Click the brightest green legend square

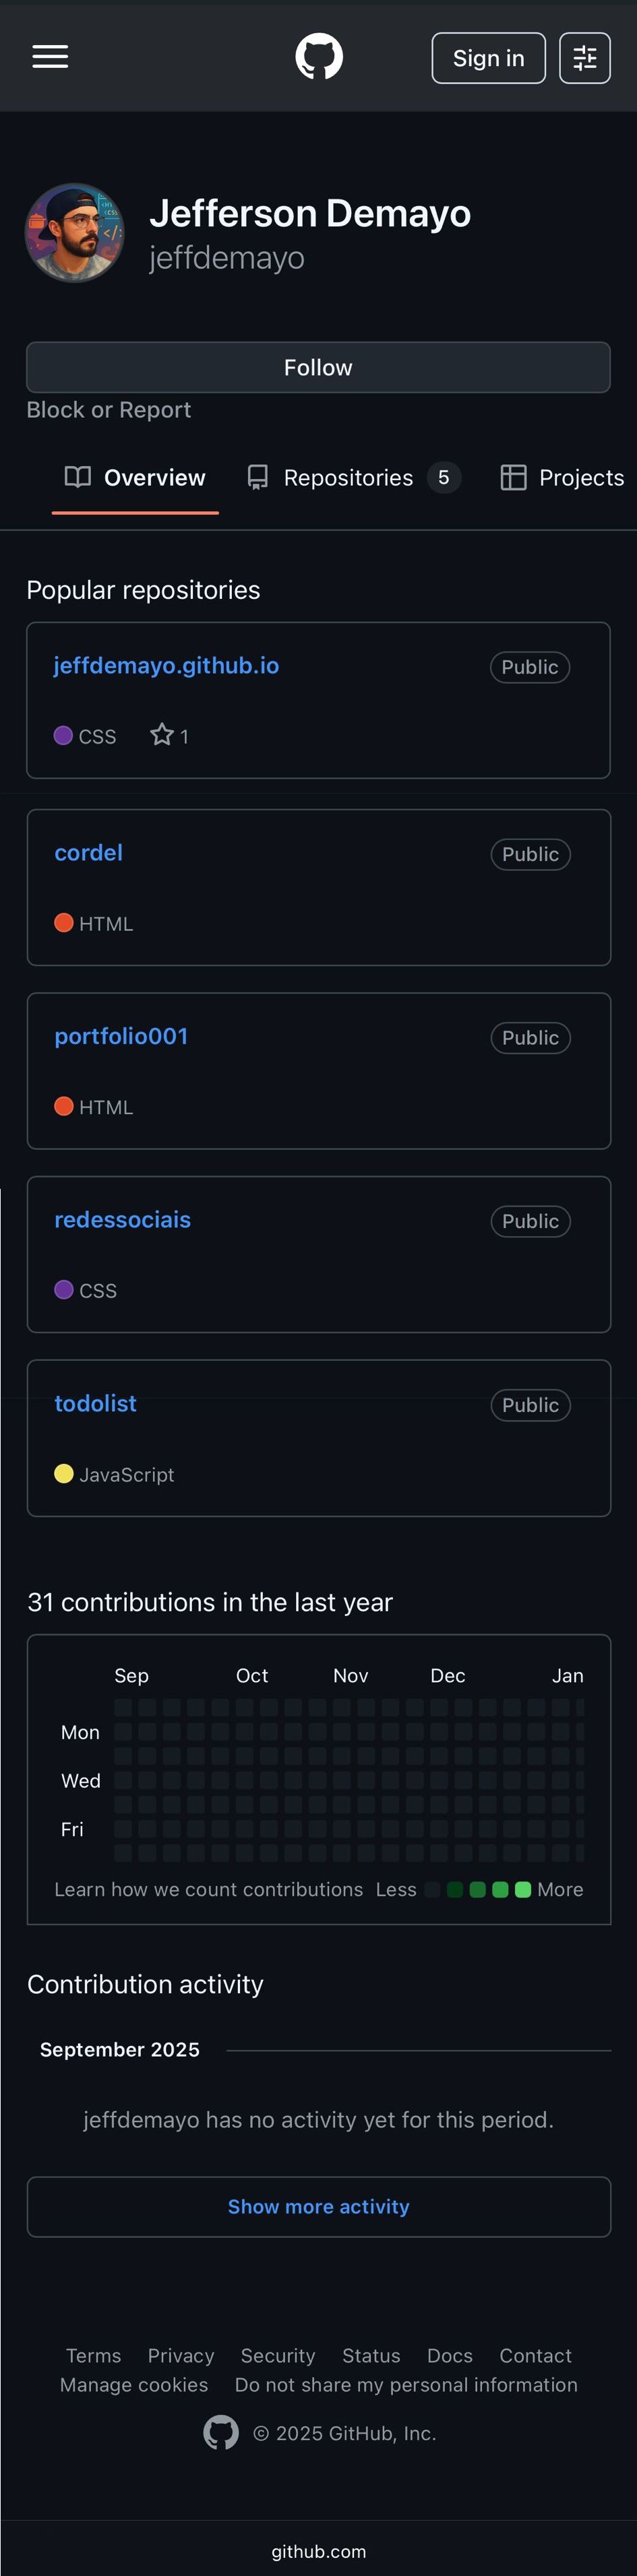(x=523, y=1889)
